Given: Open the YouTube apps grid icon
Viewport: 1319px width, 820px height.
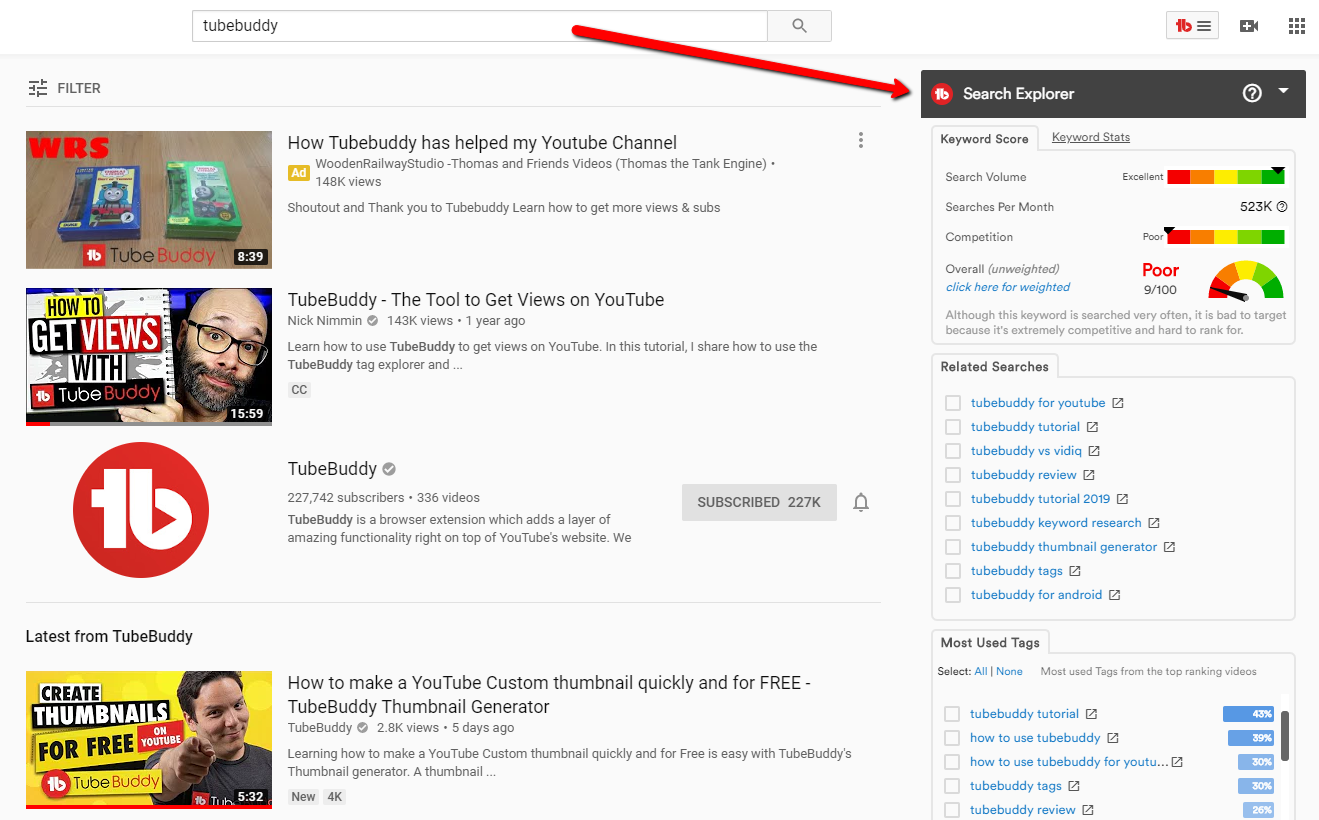Looking at the screenshot, I should pos(1297,26).
